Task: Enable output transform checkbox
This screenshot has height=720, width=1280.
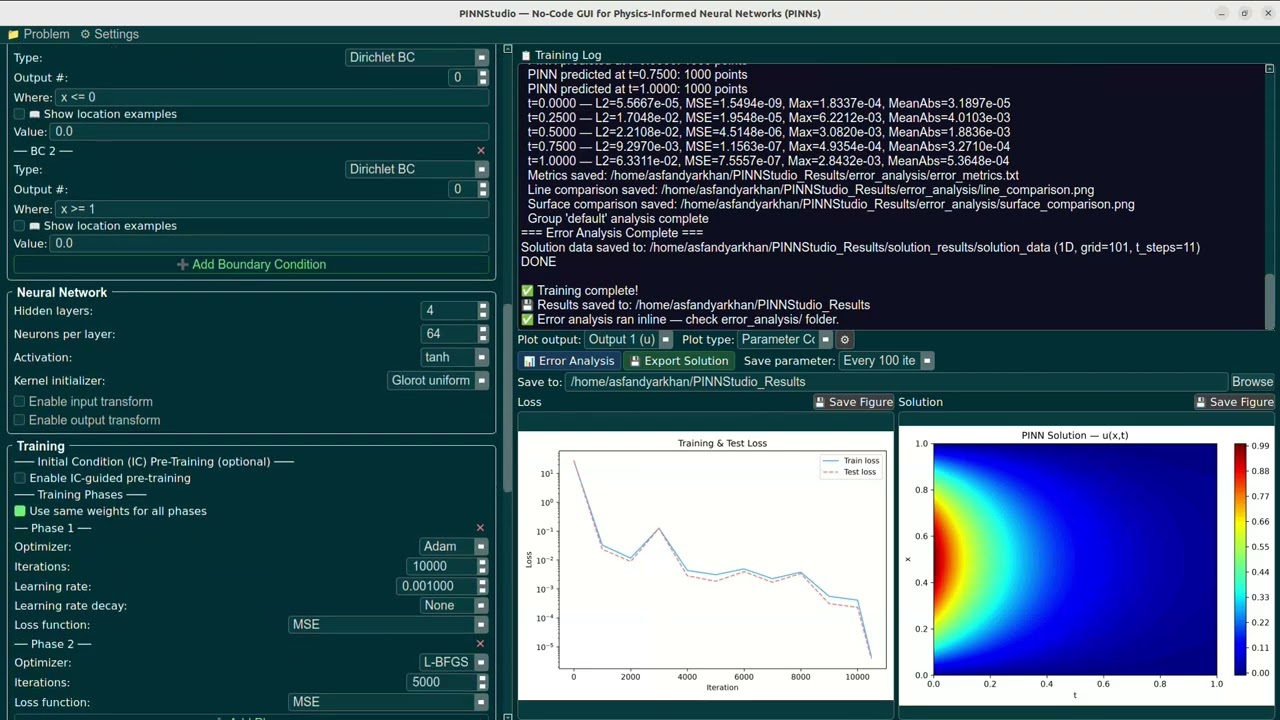Action: point(19,421)
